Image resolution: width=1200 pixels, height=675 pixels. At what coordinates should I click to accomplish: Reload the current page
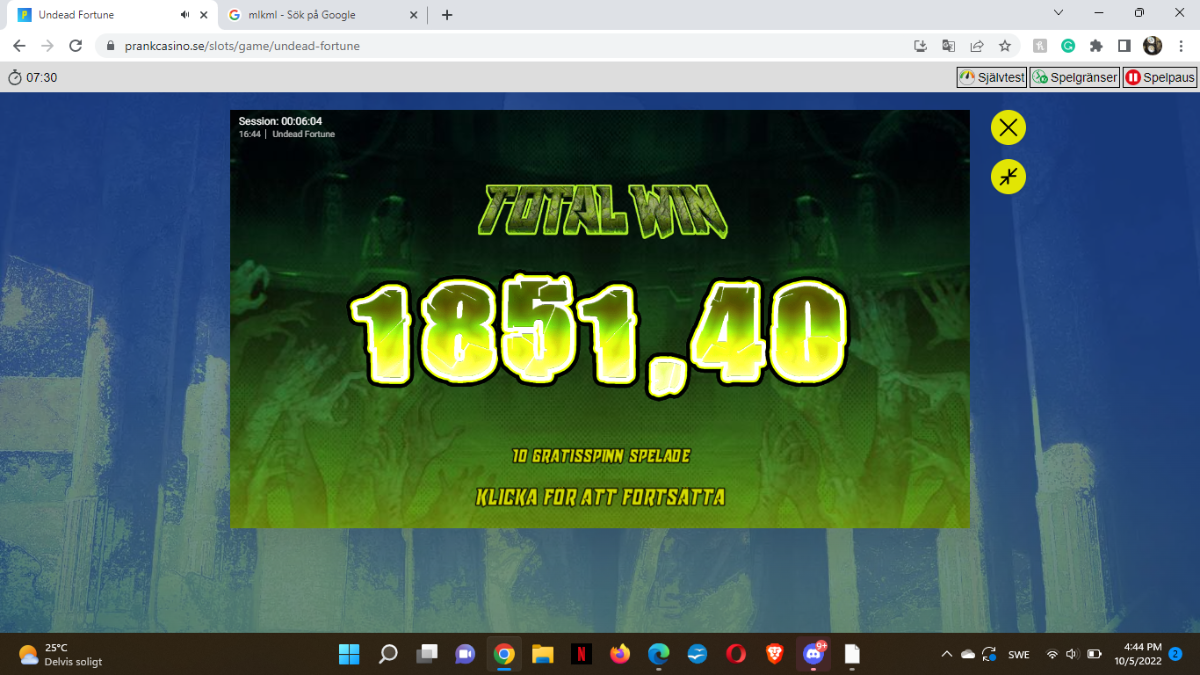point(75,46)
